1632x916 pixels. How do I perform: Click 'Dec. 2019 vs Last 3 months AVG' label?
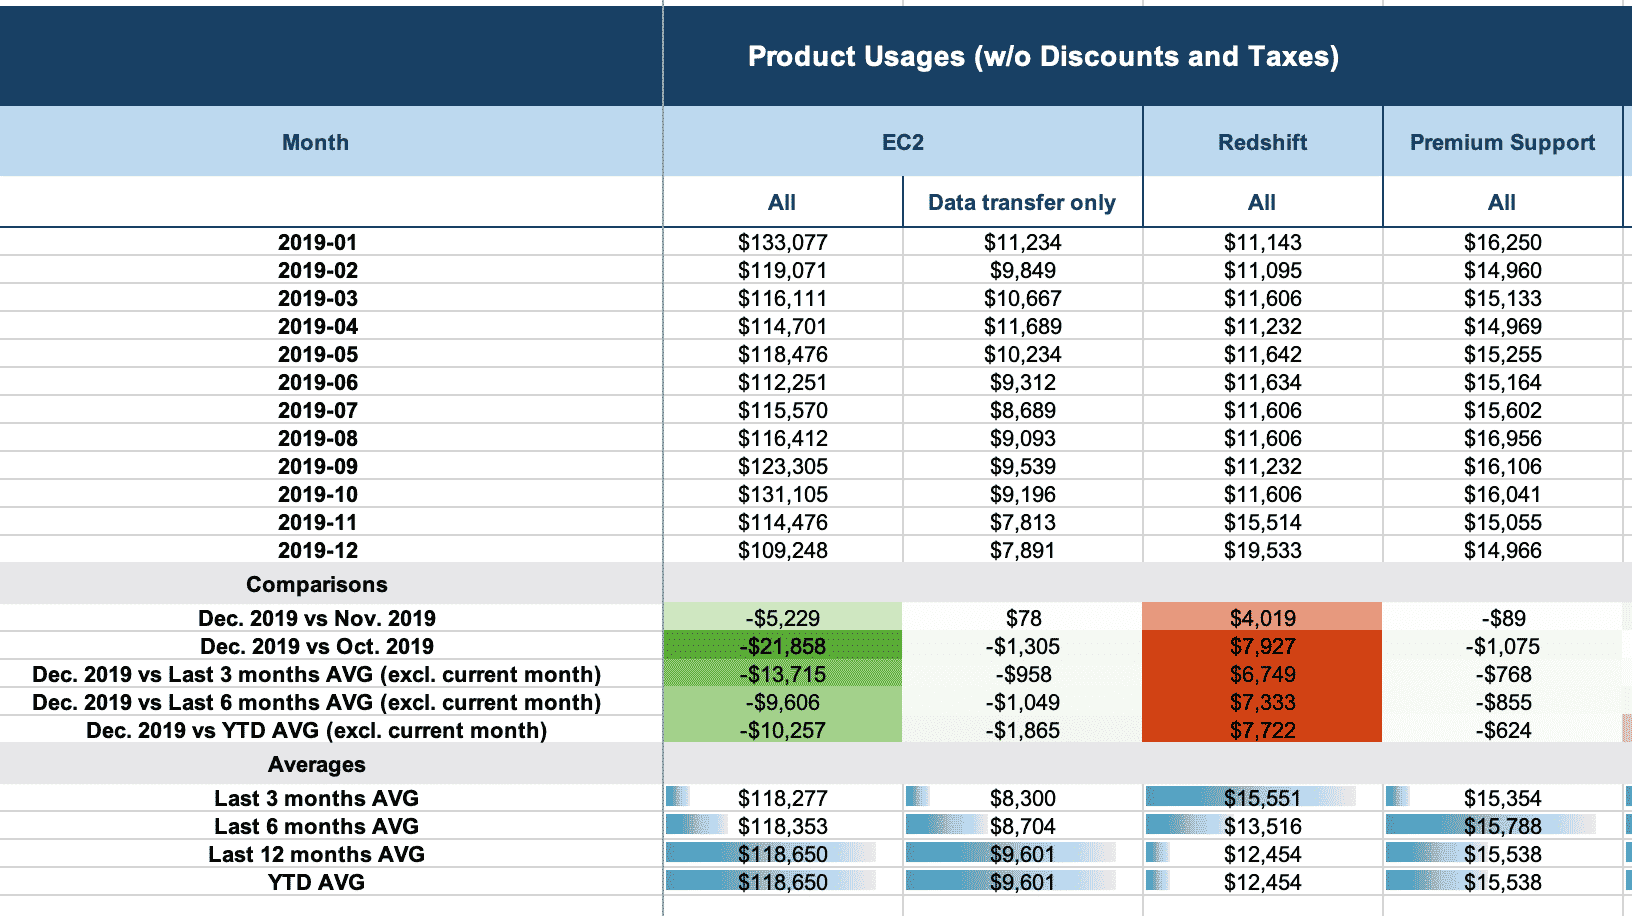click(317, 674)
